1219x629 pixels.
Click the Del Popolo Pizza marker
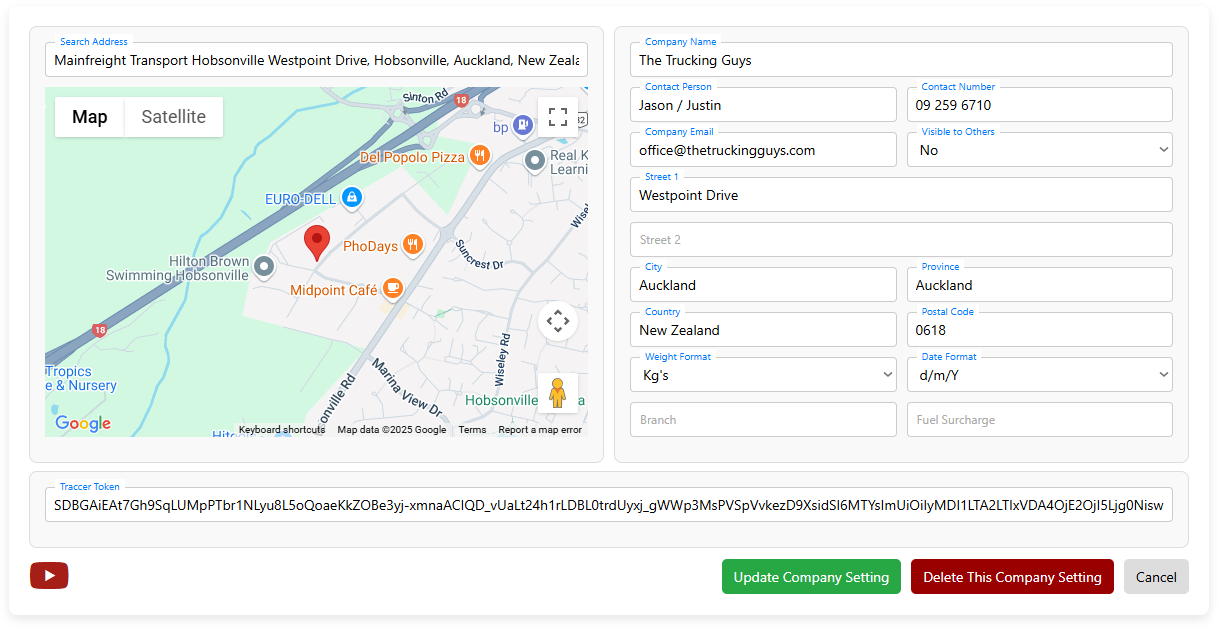[x=480, y=156]
